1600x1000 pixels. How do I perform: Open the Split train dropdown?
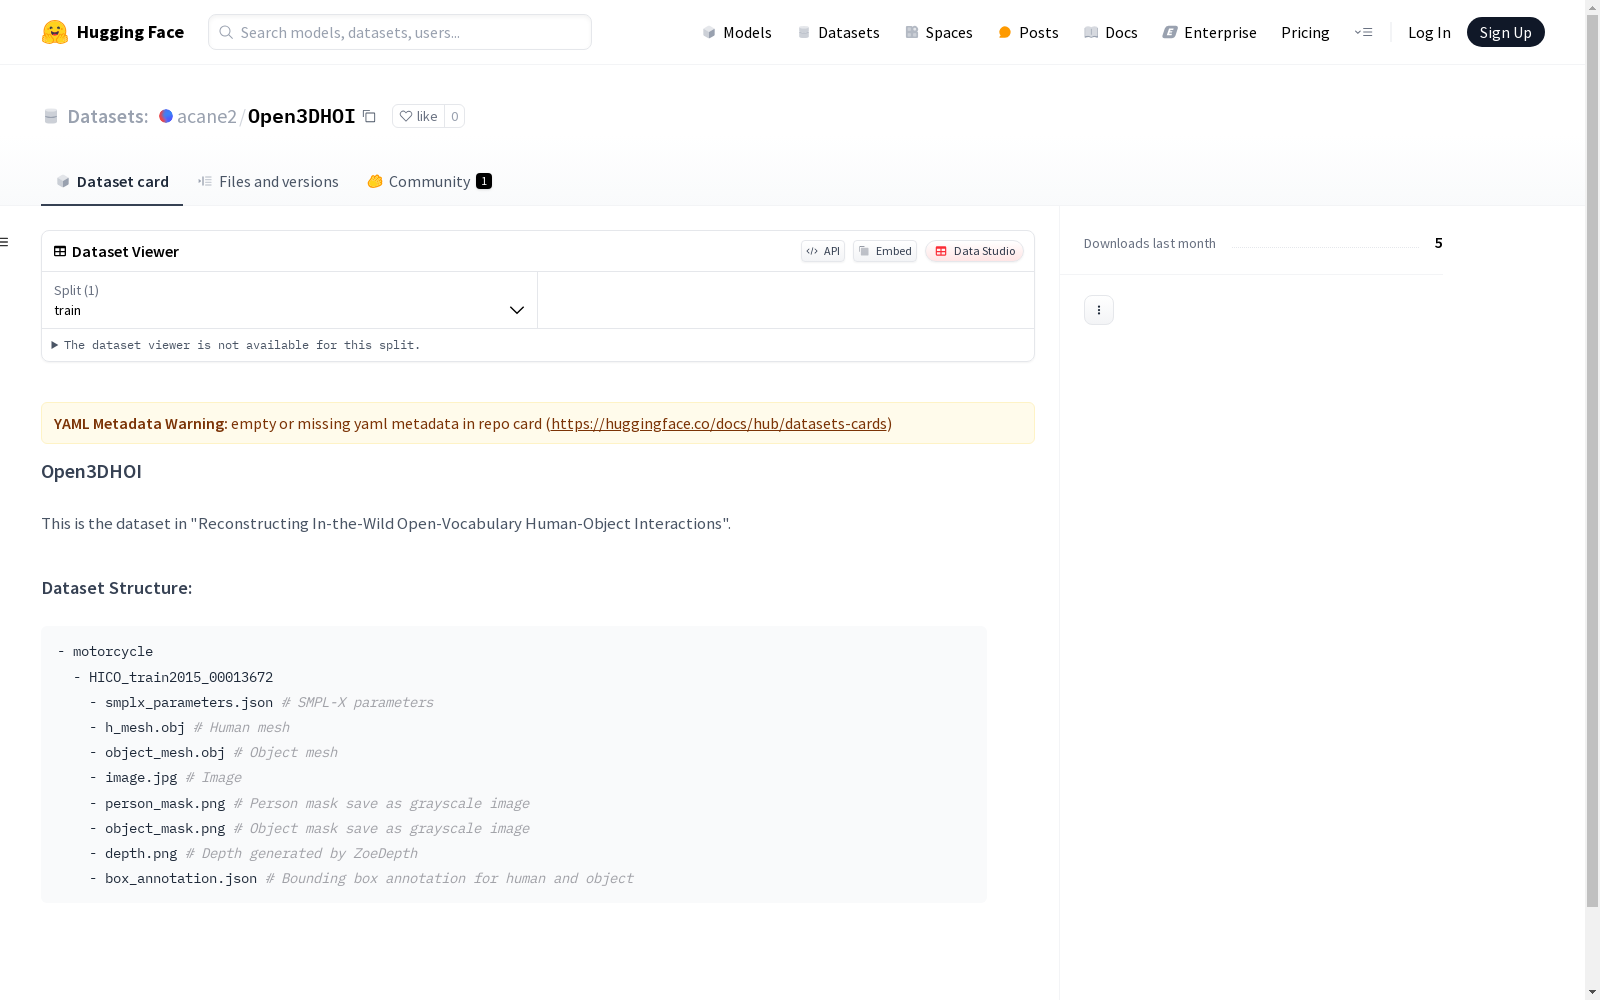pyautogui.click(x=290, y=300)
